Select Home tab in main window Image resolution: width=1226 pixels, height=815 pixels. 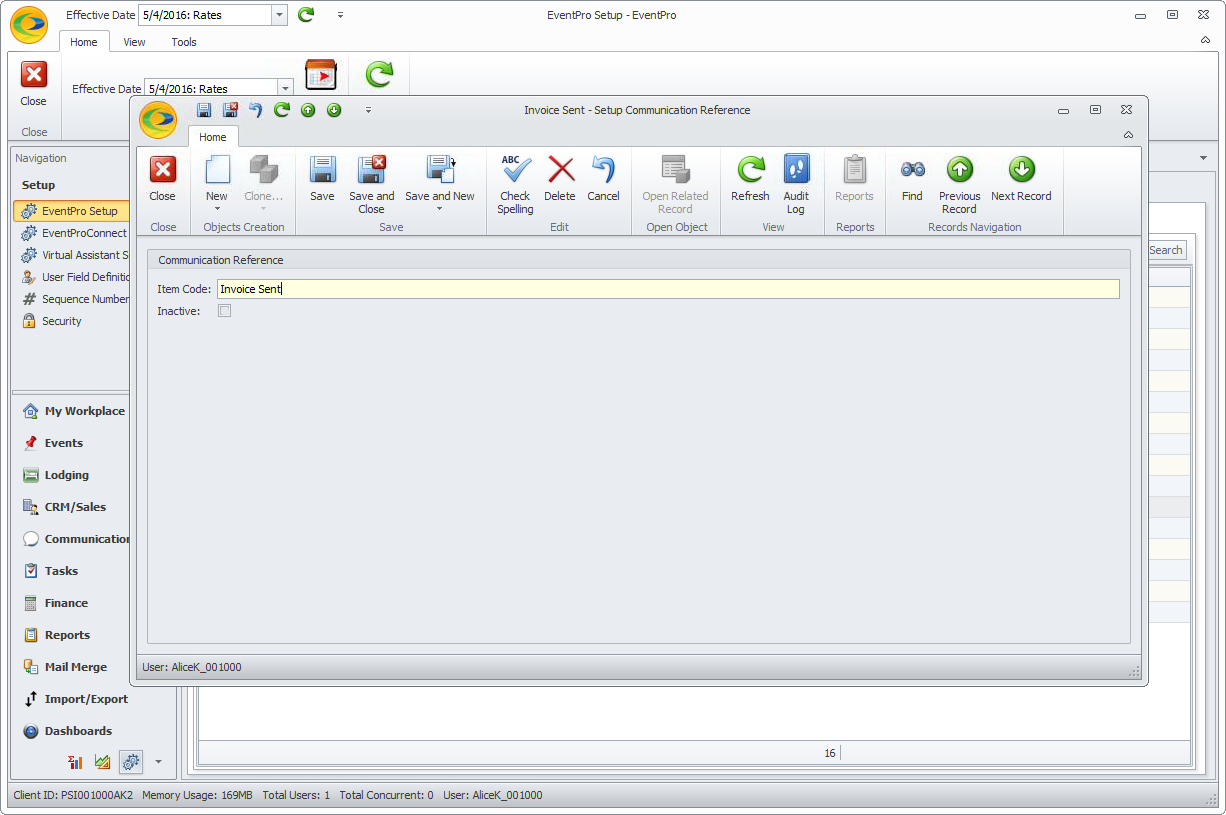(x=84, y=42)
